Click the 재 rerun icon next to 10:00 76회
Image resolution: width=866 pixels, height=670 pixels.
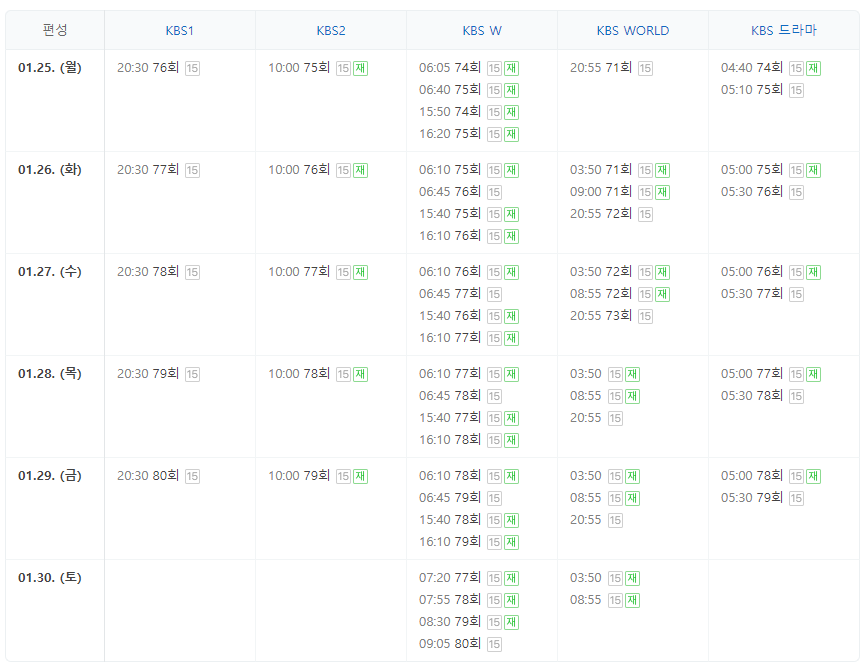[x=361, y=171]
